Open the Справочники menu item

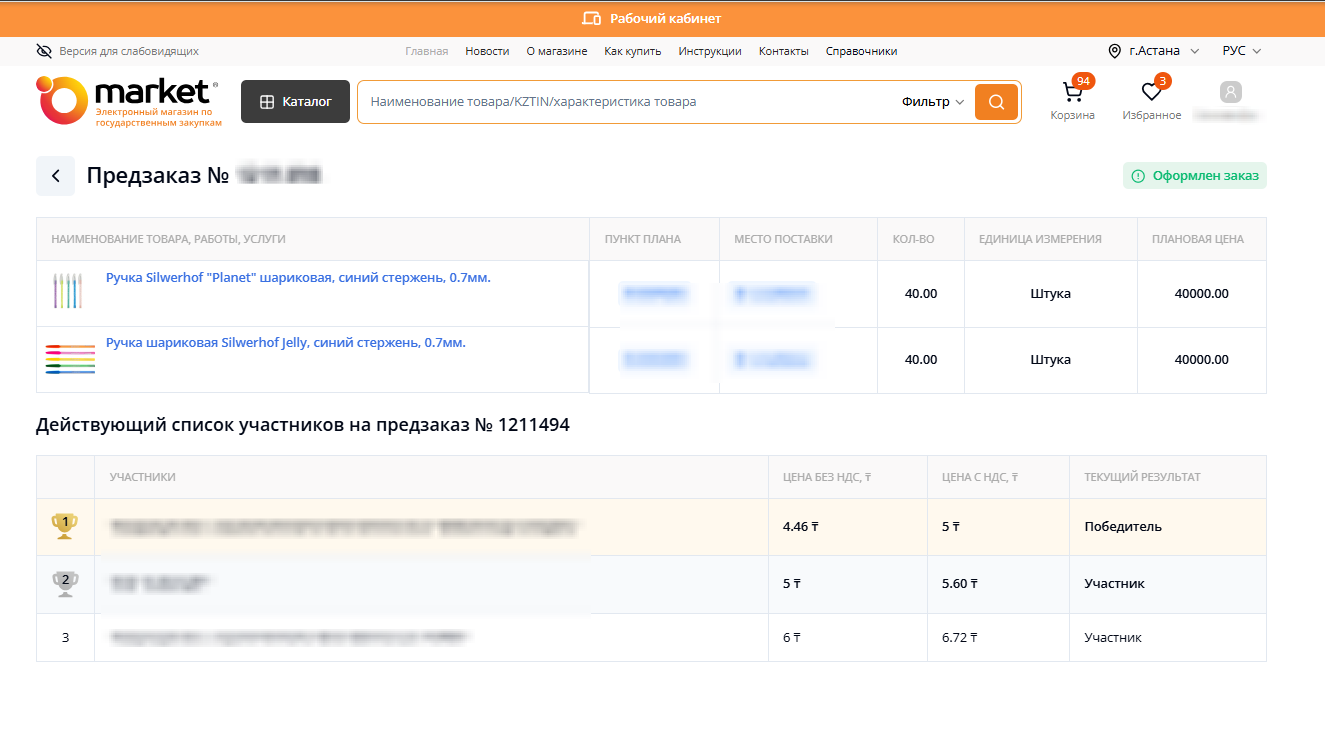pyautogui.click(x=861, y=51)
